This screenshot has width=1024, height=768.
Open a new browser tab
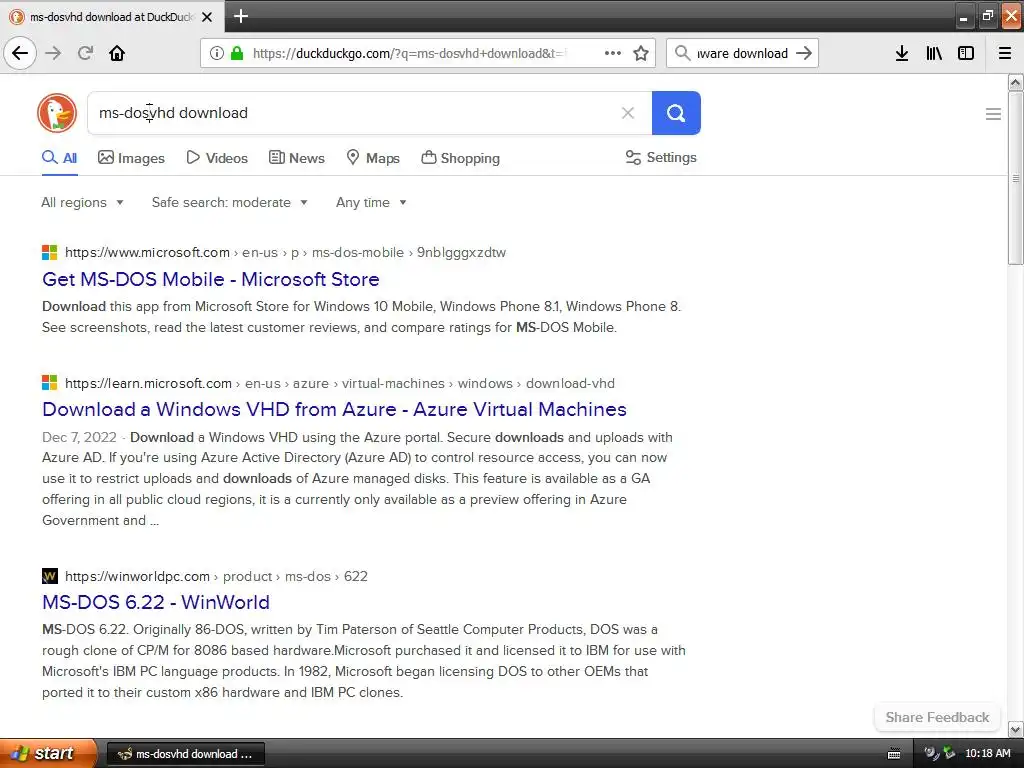241,16
